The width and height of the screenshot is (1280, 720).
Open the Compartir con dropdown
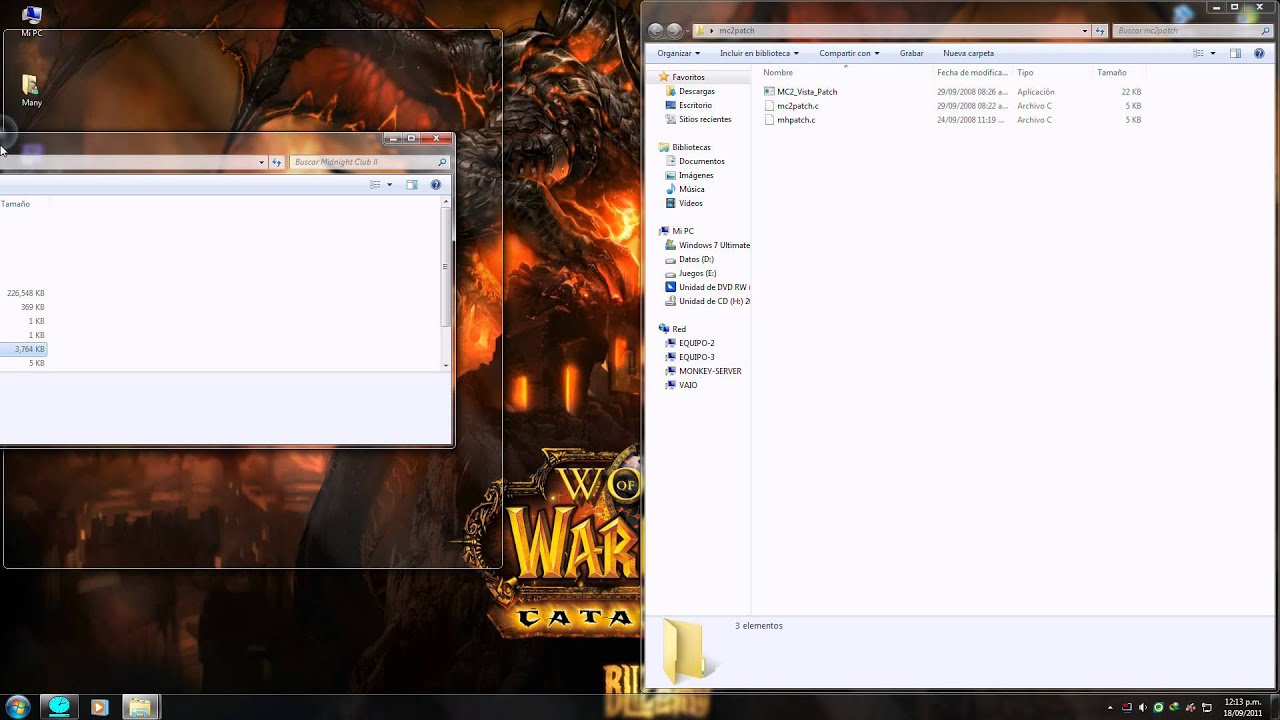[849, 53]
